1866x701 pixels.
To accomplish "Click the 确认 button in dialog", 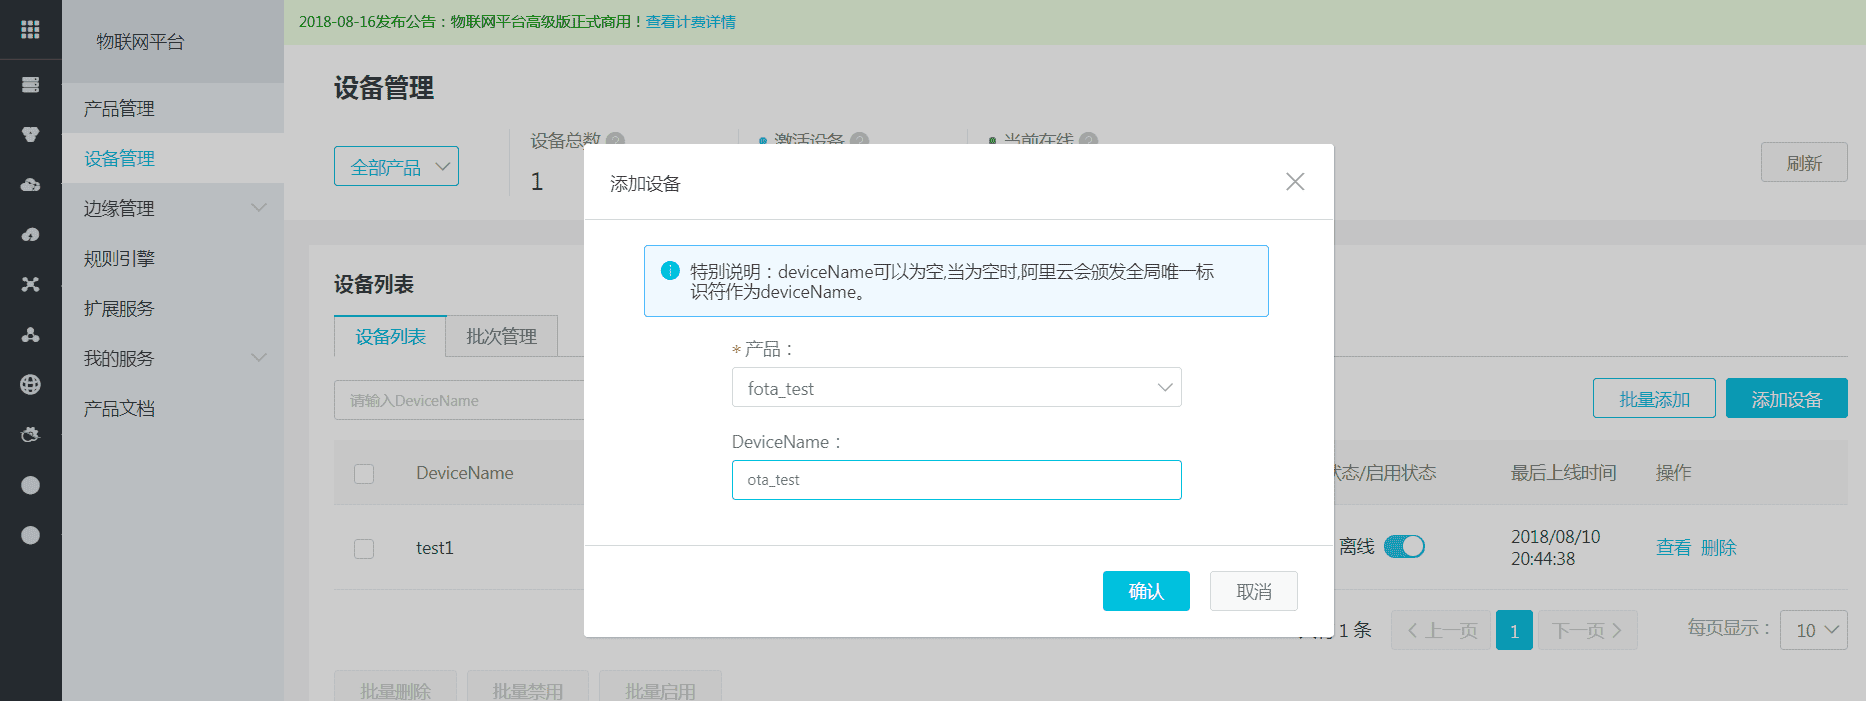I will click(1146, 591).
